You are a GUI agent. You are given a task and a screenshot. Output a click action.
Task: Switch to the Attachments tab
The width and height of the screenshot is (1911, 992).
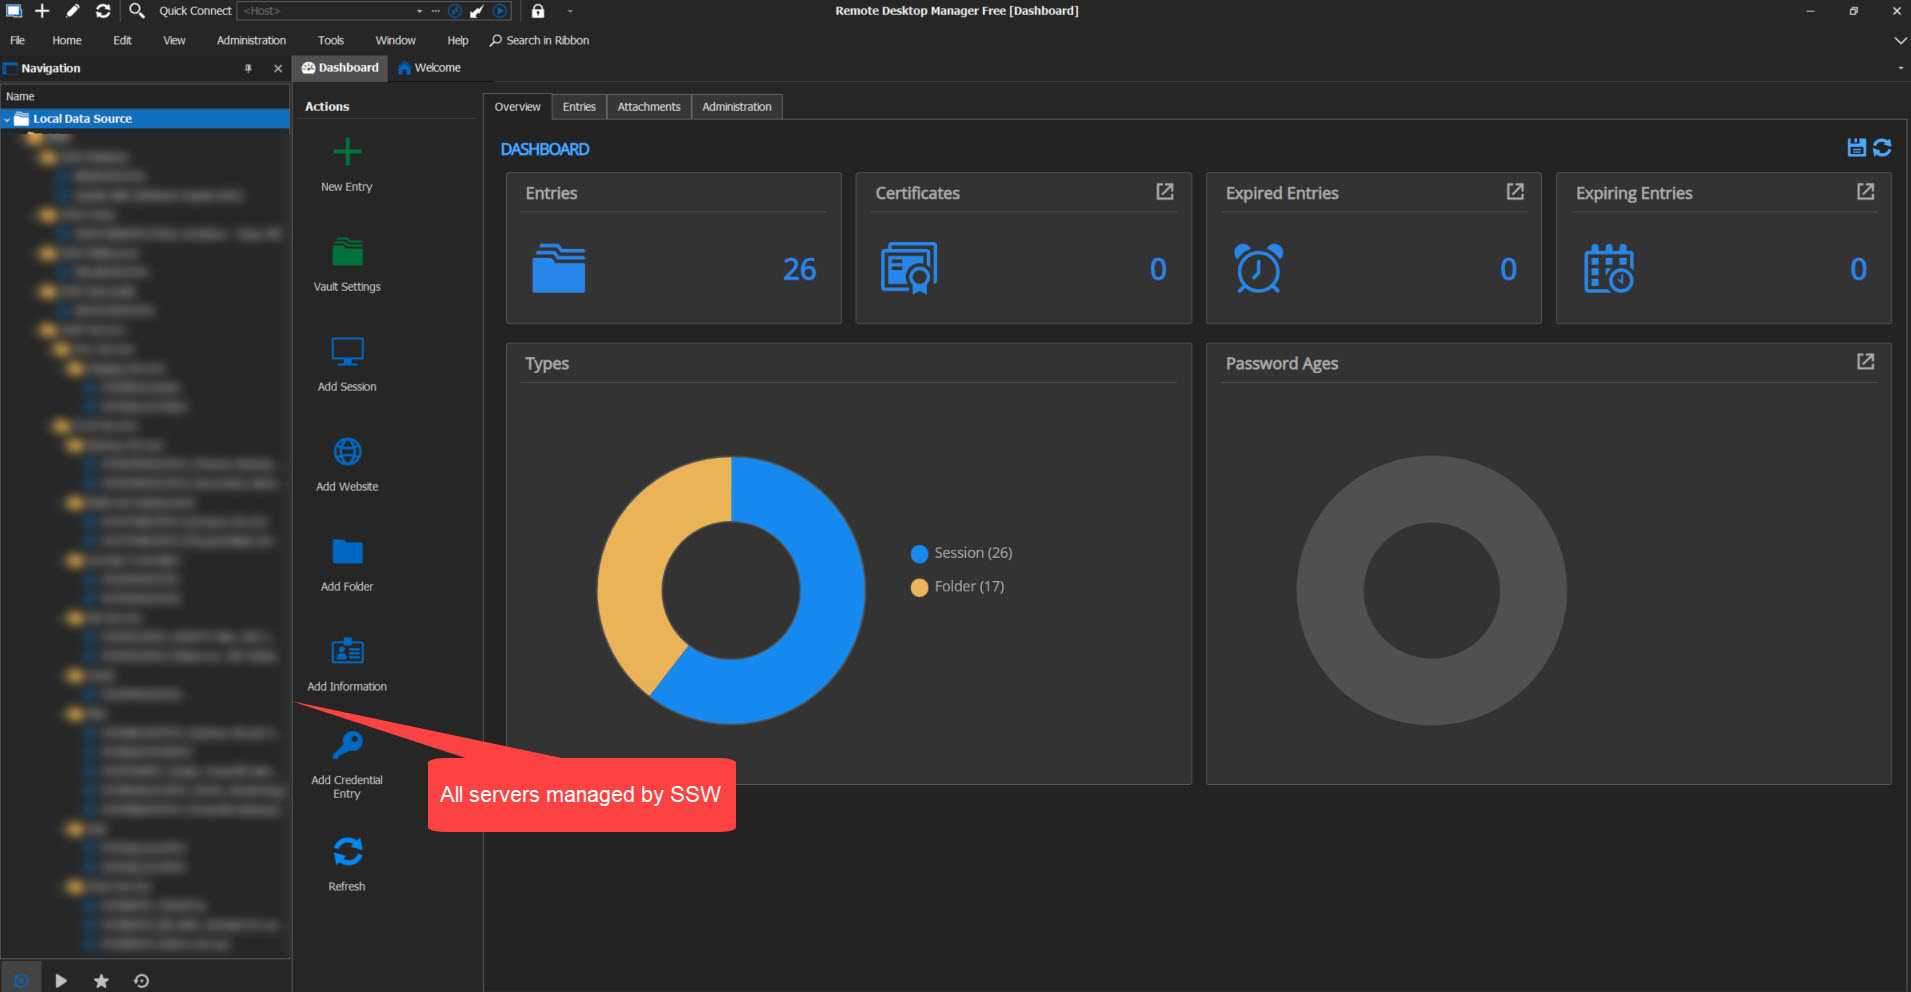point(648,107)
